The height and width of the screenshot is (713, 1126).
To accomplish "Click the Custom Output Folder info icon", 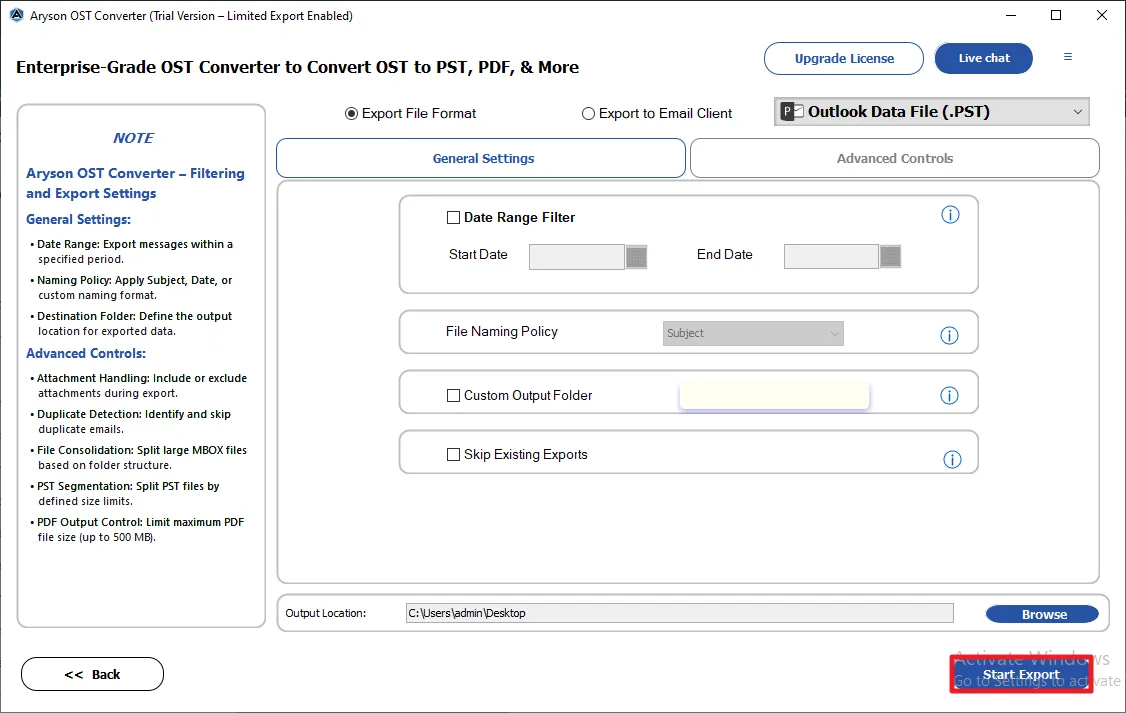I will tap(949, 396).
